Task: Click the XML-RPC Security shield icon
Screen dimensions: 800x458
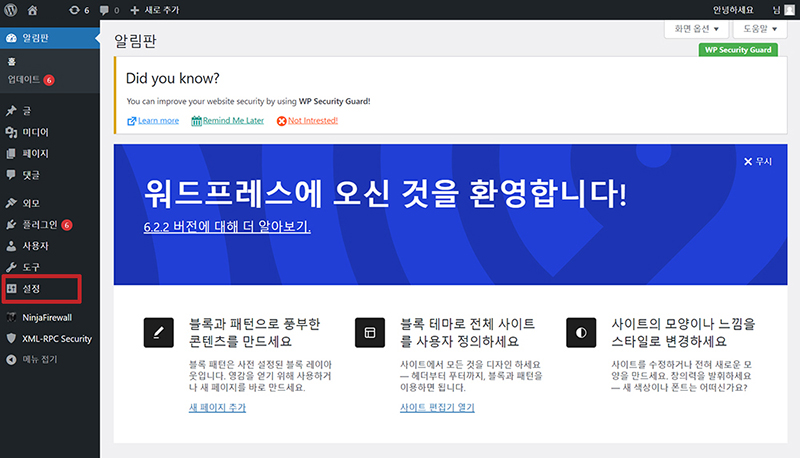Action: point(11,338)
